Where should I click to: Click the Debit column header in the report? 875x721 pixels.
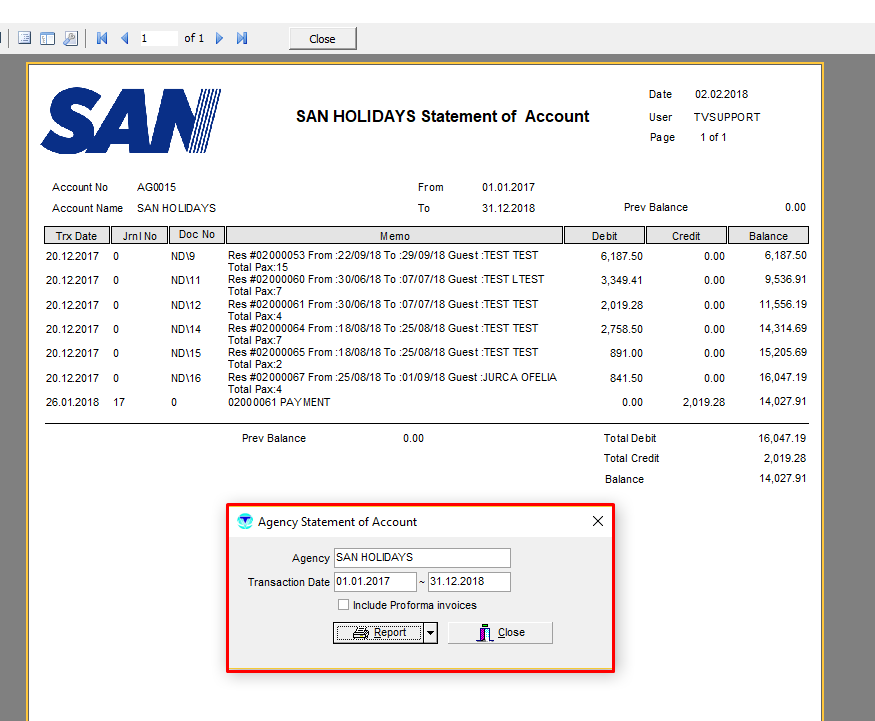604,236
